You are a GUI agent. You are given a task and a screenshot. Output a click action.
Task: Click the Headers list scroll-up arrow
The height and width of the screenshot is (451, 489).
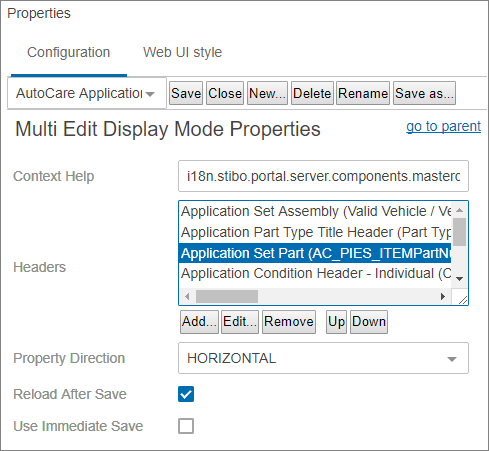click(459, 210)
